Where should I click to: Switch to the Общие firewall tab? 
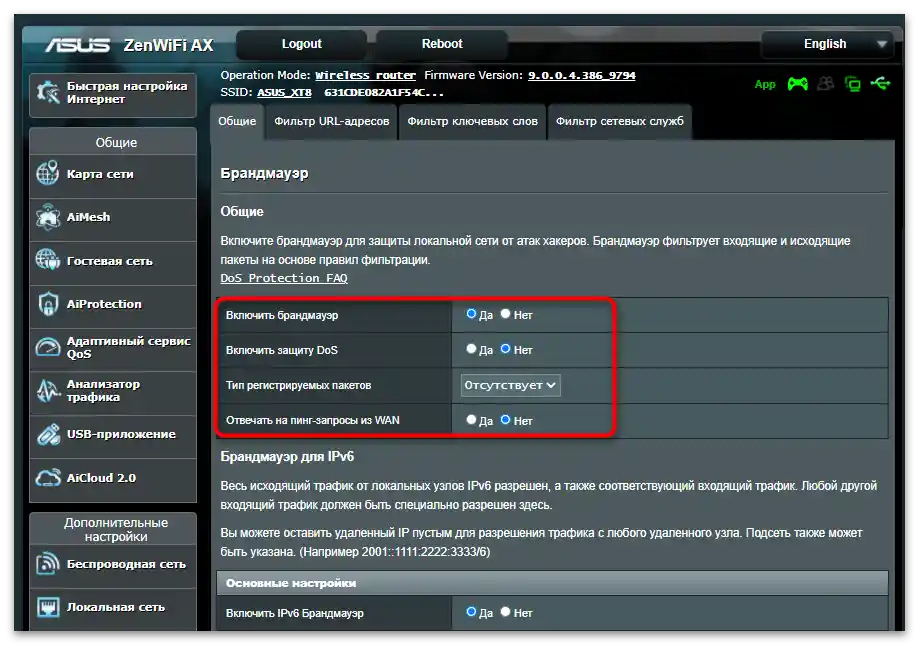tap(237, 121)
